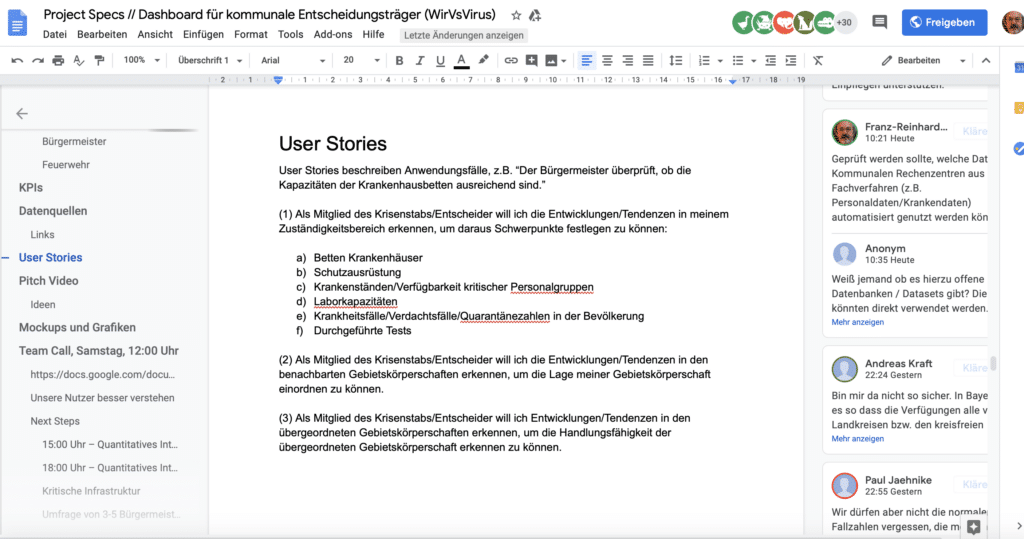The image size is (1024, 539).
Task: Open the Überschrift 1 style dropdown
Action: click(x=210, y=60)
